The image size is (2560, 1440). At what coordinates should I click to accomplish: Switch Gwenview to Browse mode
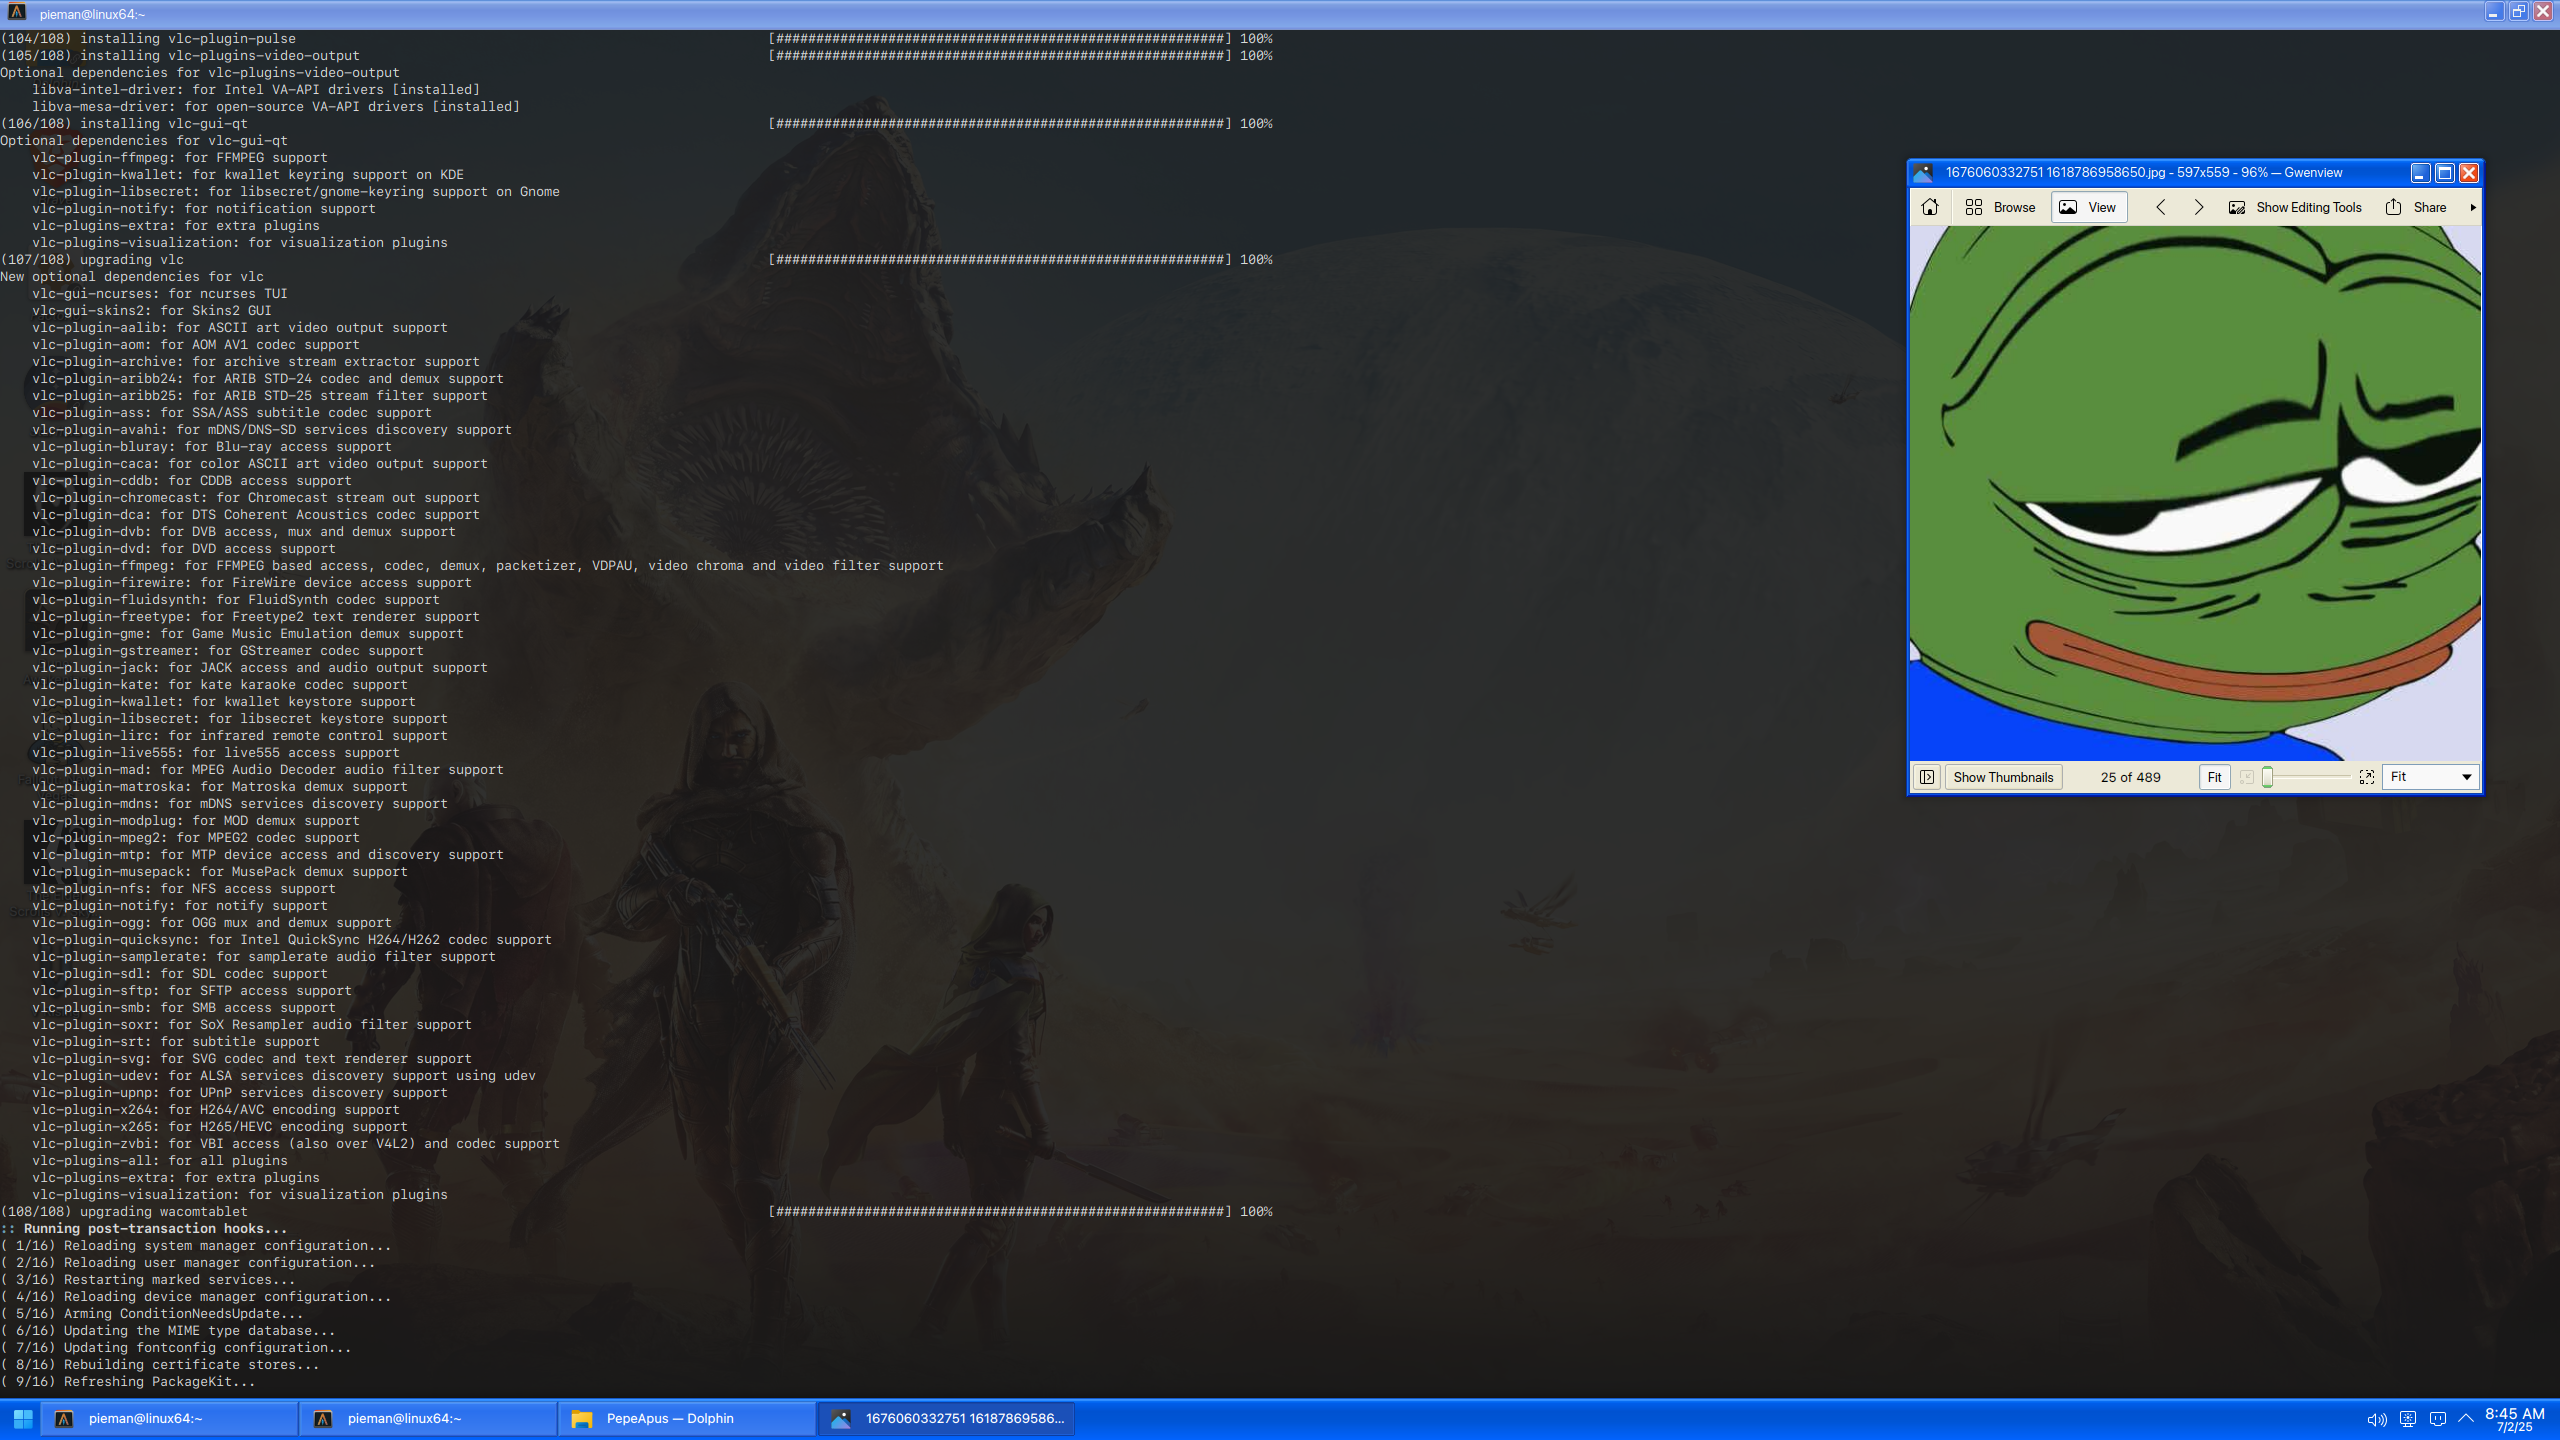[2000, 207]
